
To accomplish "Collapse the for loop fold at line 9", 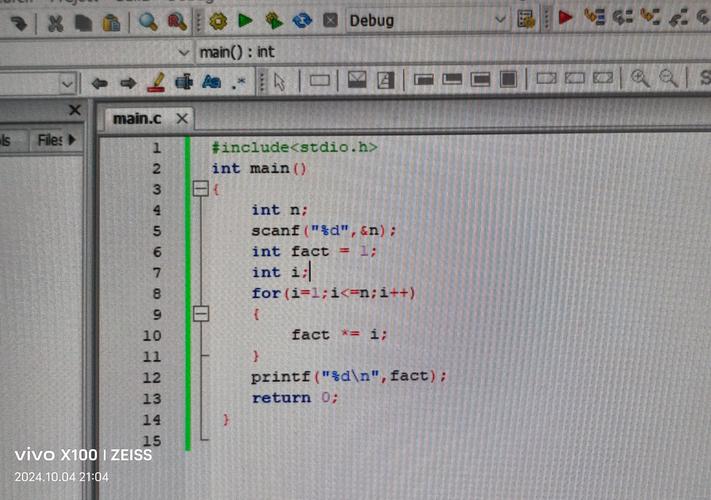I will [x=200, y=314].
